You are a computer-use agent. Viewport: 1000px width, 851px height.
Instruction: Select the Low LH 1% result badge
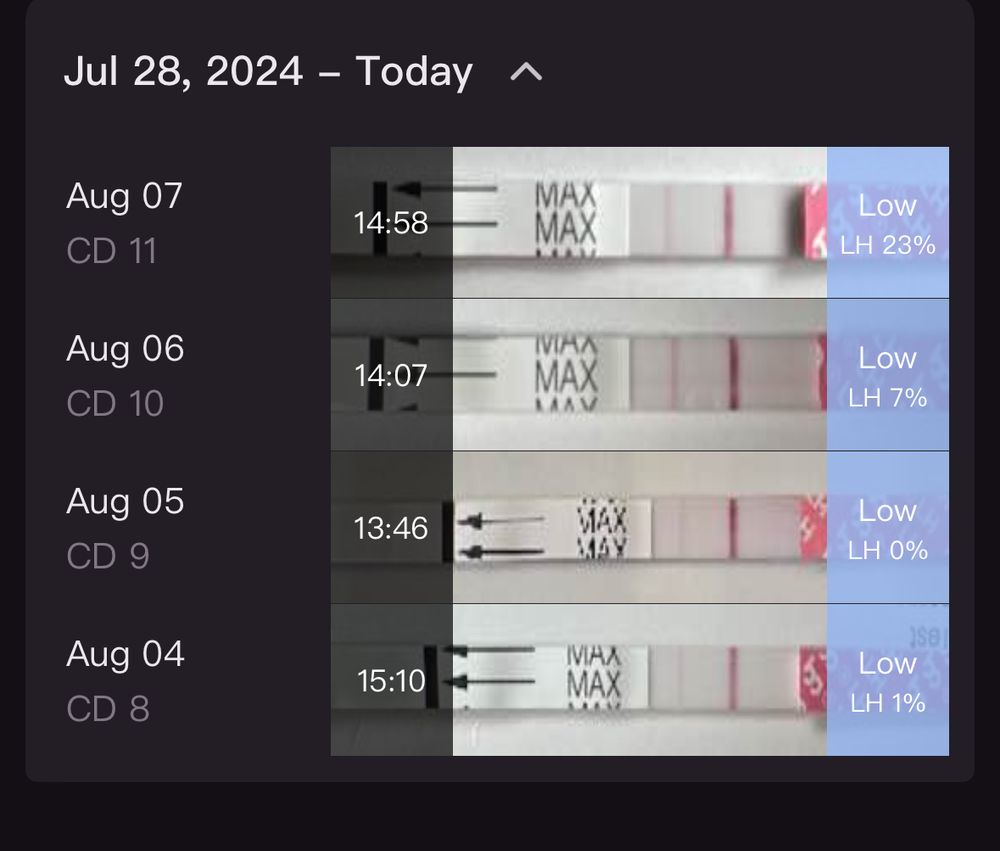tap(888, 681)
